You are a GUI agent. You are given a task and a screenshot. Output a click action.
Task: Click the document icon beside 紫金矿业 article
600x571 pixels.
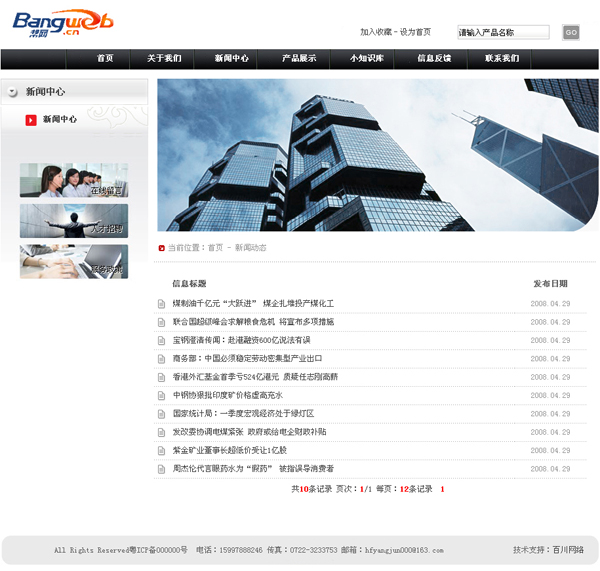point(161,451)
